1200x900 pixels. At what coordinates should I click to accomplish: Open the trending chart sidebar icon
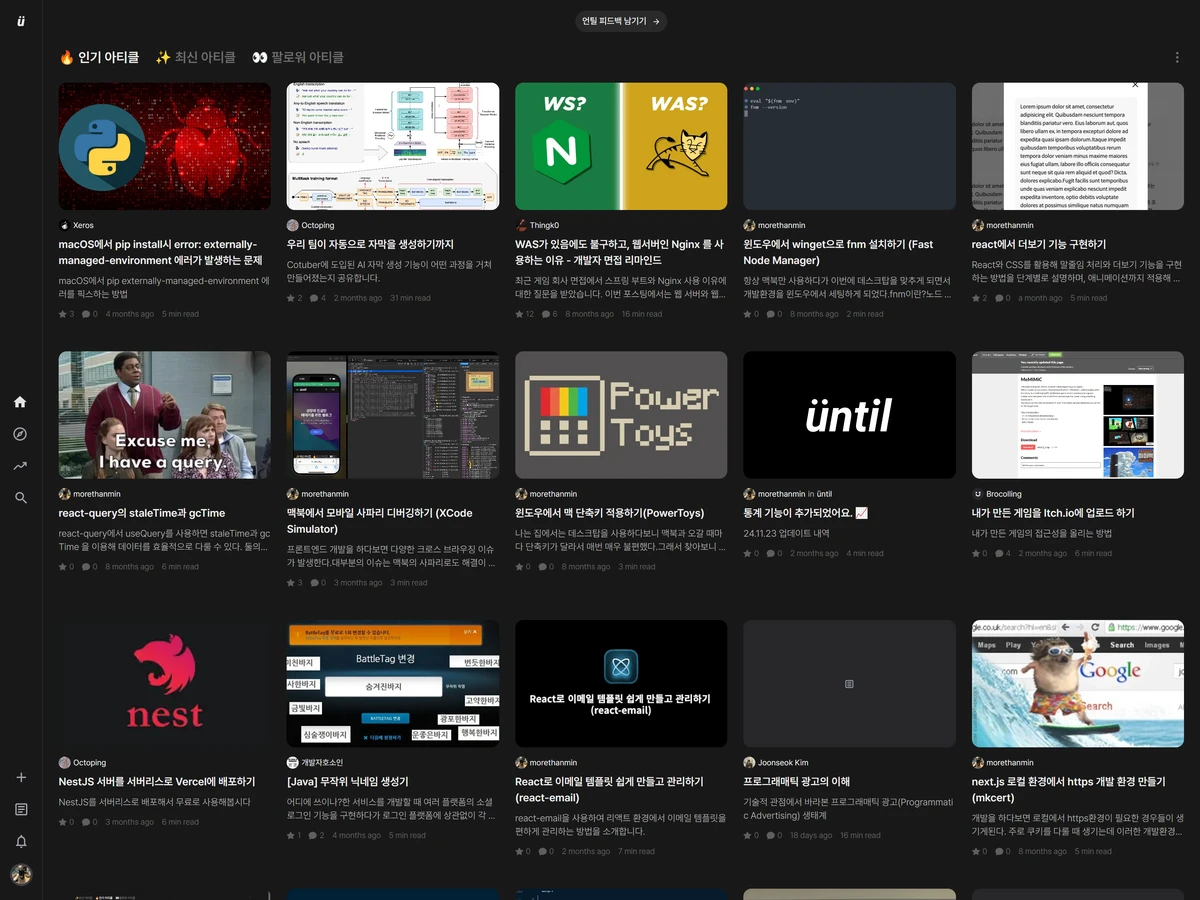tap(20, 466)
